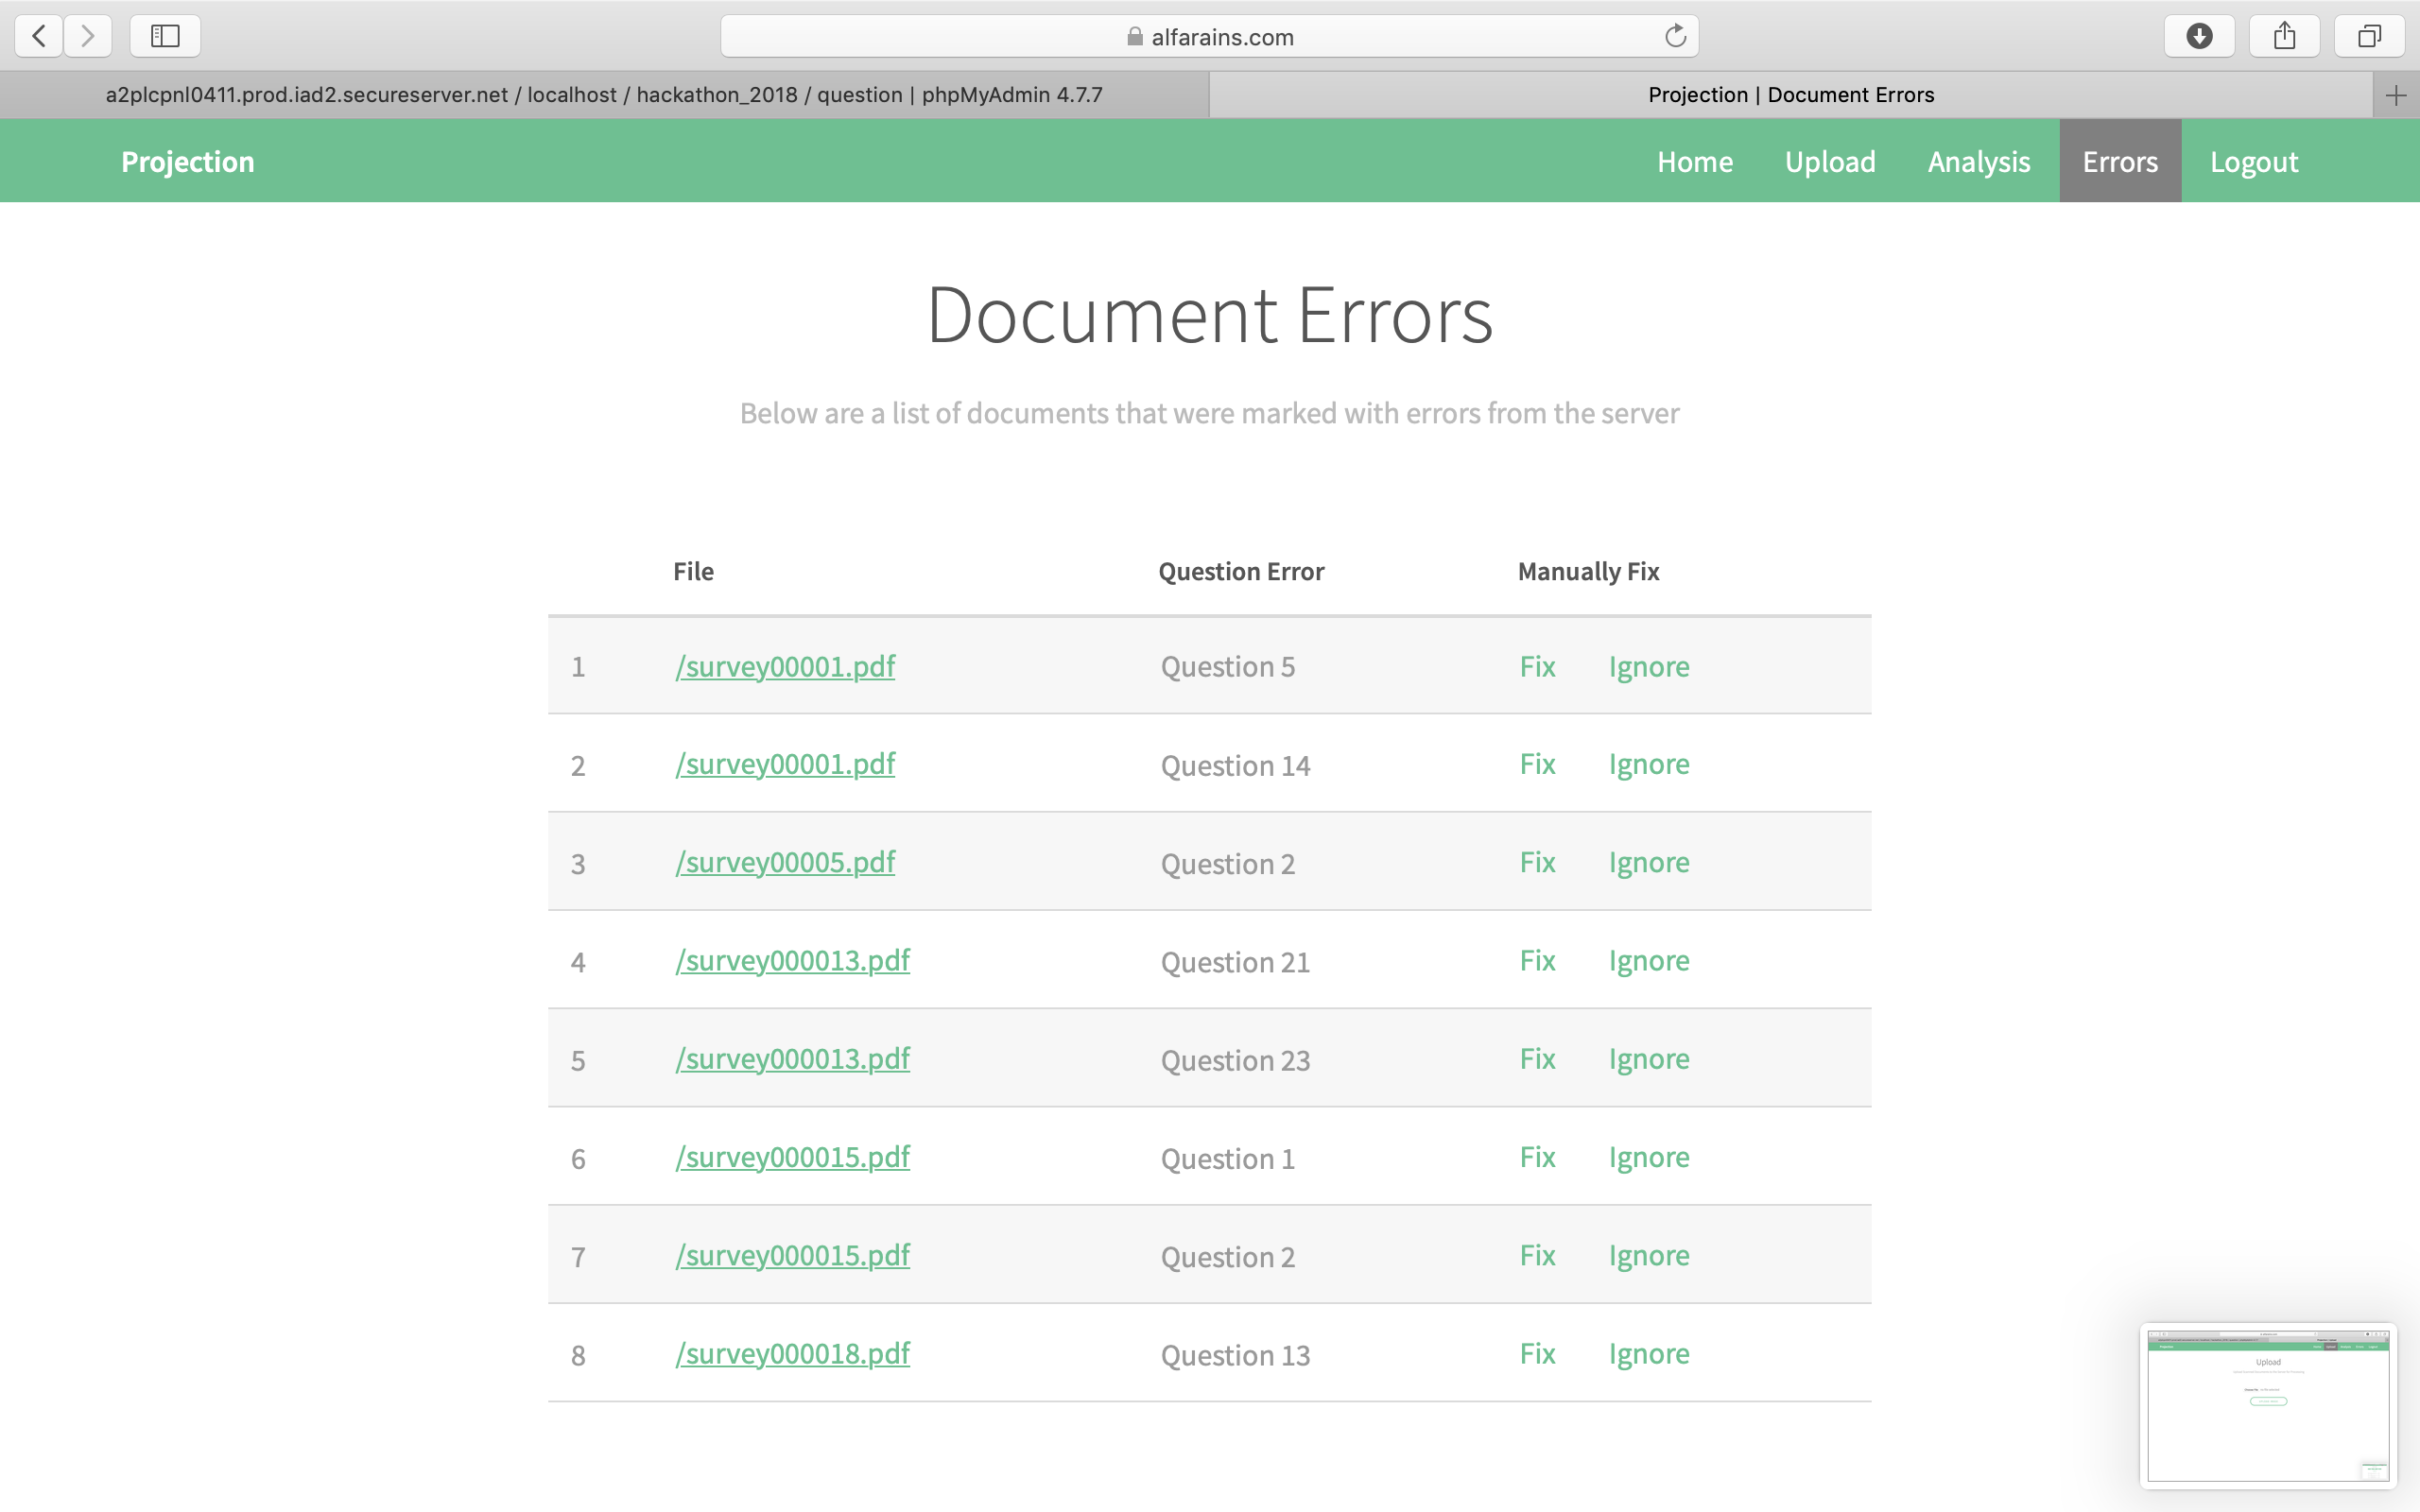The image size is (2420, 1512).
Task: Open /survey000018.pdf file link
Action: 792,1354
